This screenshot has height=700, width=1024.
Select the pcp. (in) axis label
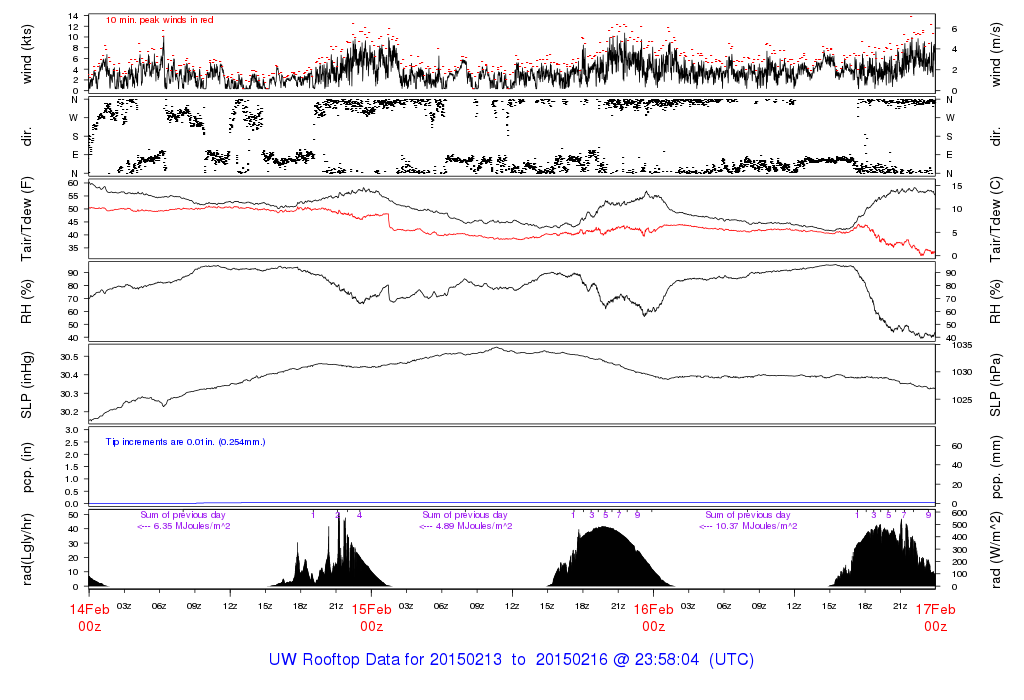pyautogui.click(x=27, y=467)
